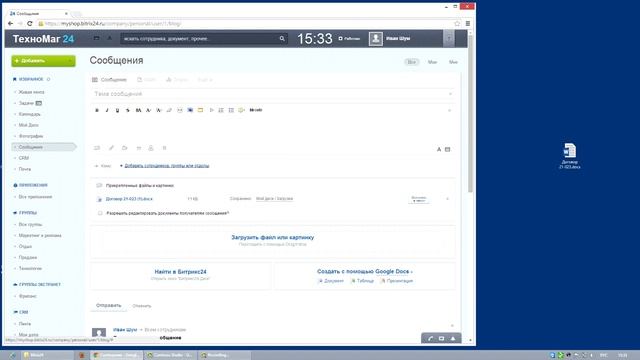Click the Тема сообщения subject field
The image size is (640, 360).
[x=273, y=94]
